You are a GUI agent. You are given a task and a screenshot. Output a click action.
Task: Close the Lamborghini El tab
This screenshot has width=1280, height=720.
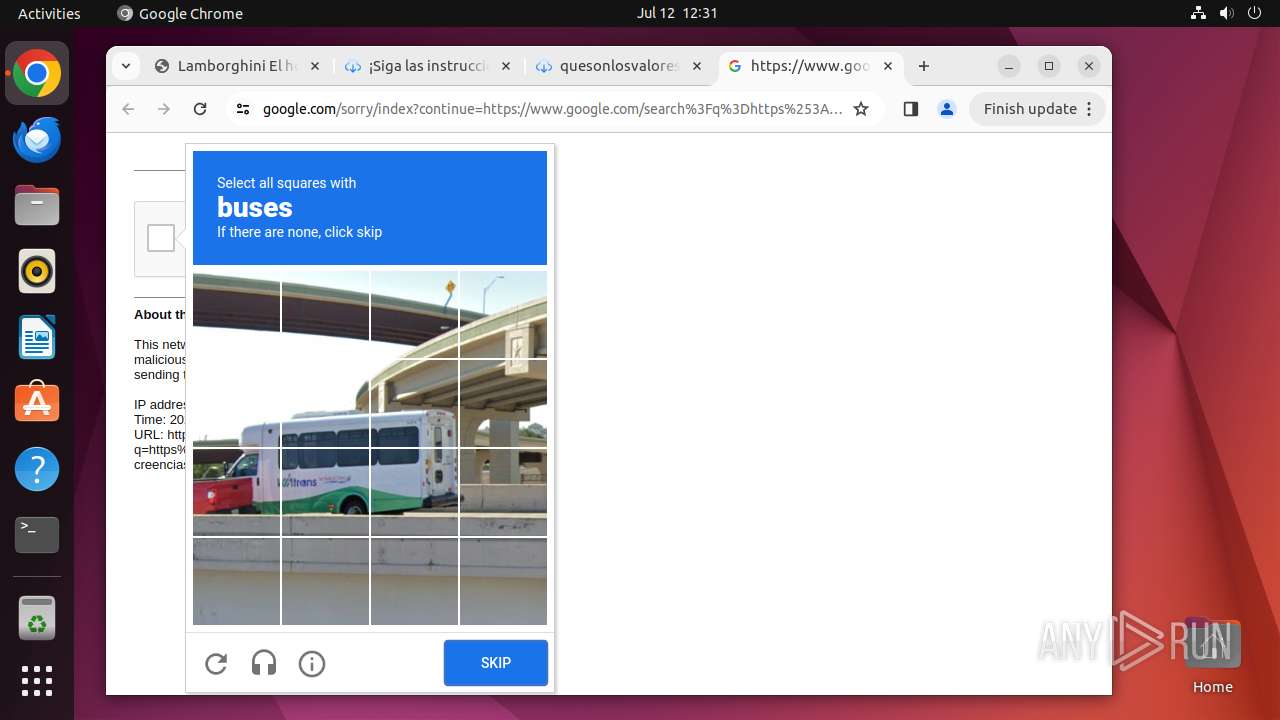coord(314,66)
